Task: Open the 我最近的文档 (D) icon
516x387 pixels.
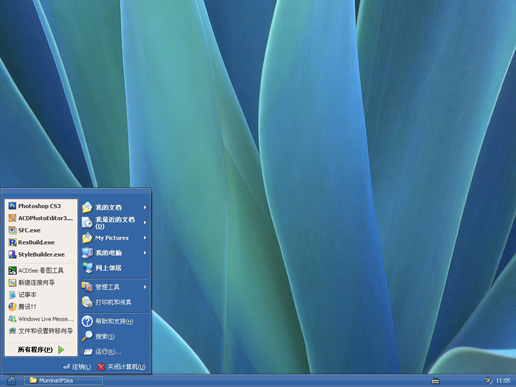Action: click(87, 222)
